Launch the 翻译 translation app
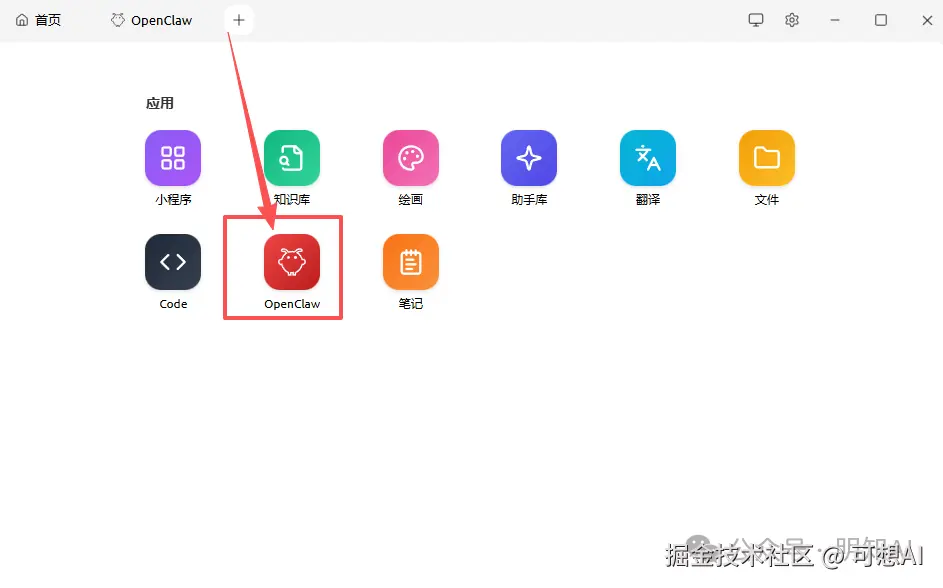Viewport: 943px width, 588px height. tap(647, 158)
